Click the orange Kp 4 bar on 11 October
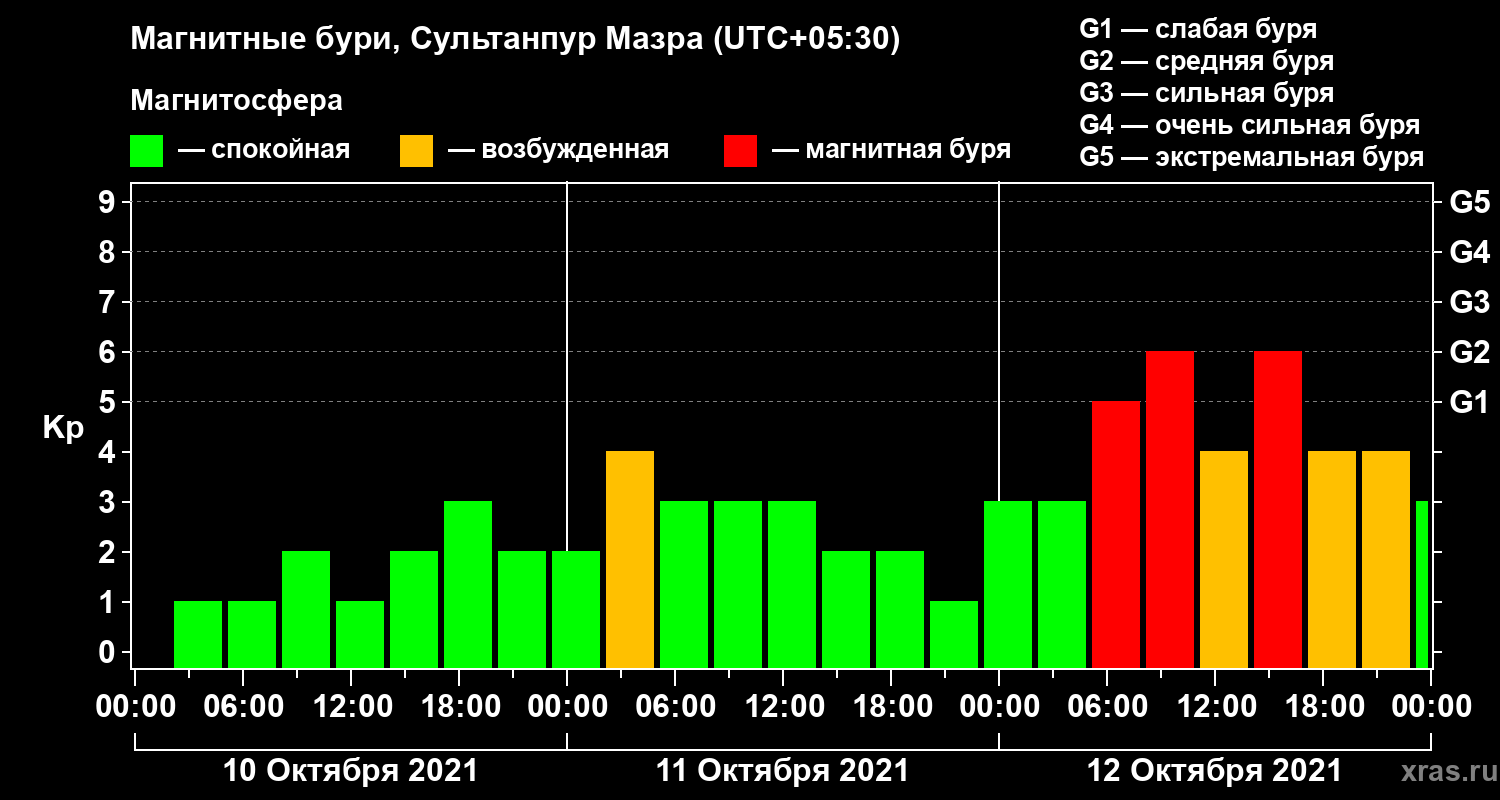The height and width of the screenshot is (800, 1500). (x=630, y=559)
